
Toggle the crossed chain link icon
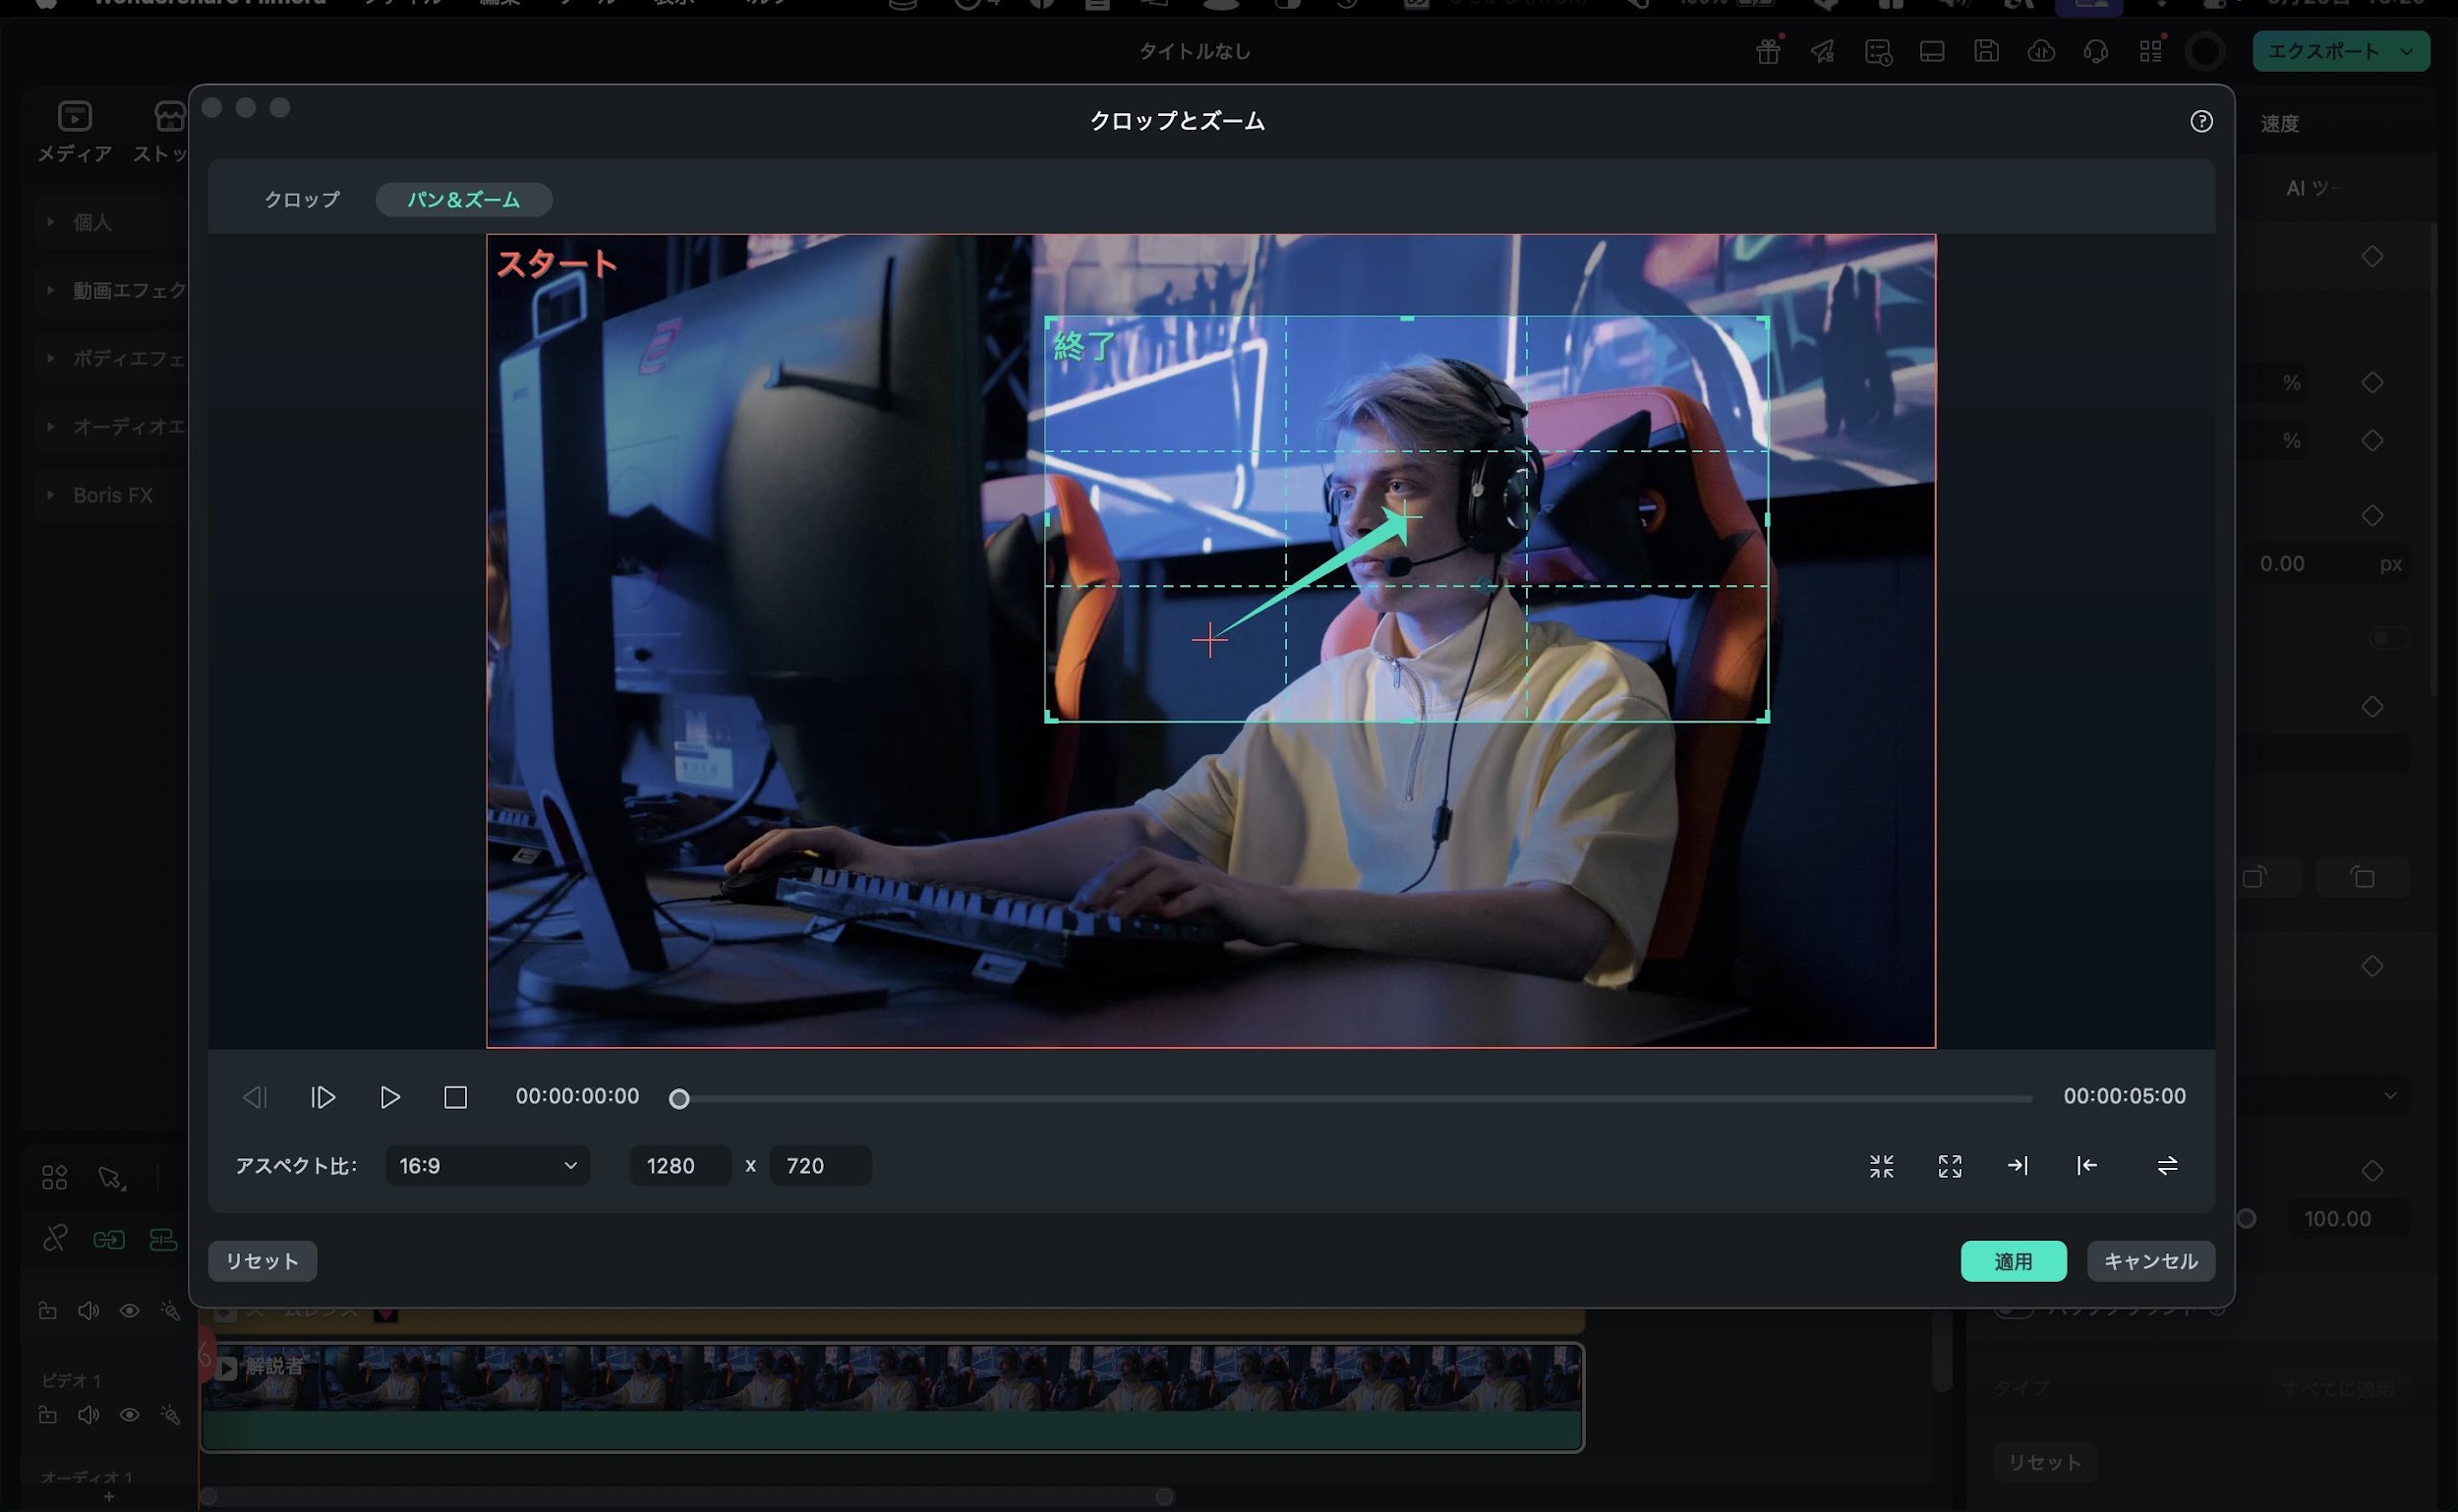55,1239
